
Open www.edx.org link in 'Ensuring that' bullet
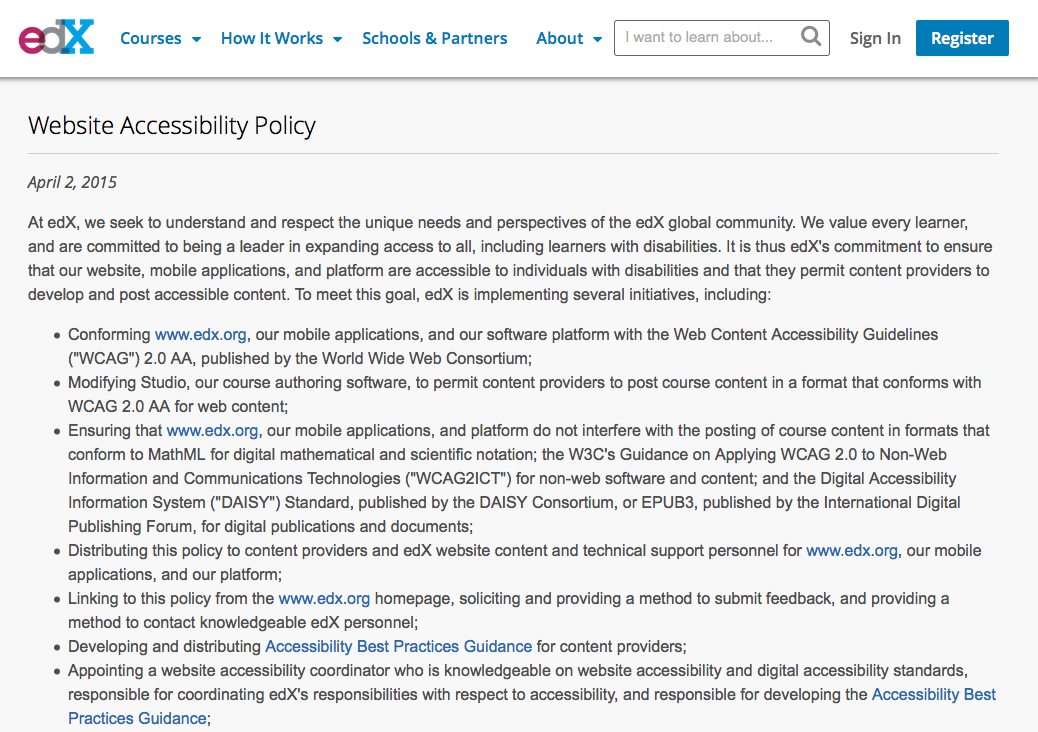pos(212,431)
